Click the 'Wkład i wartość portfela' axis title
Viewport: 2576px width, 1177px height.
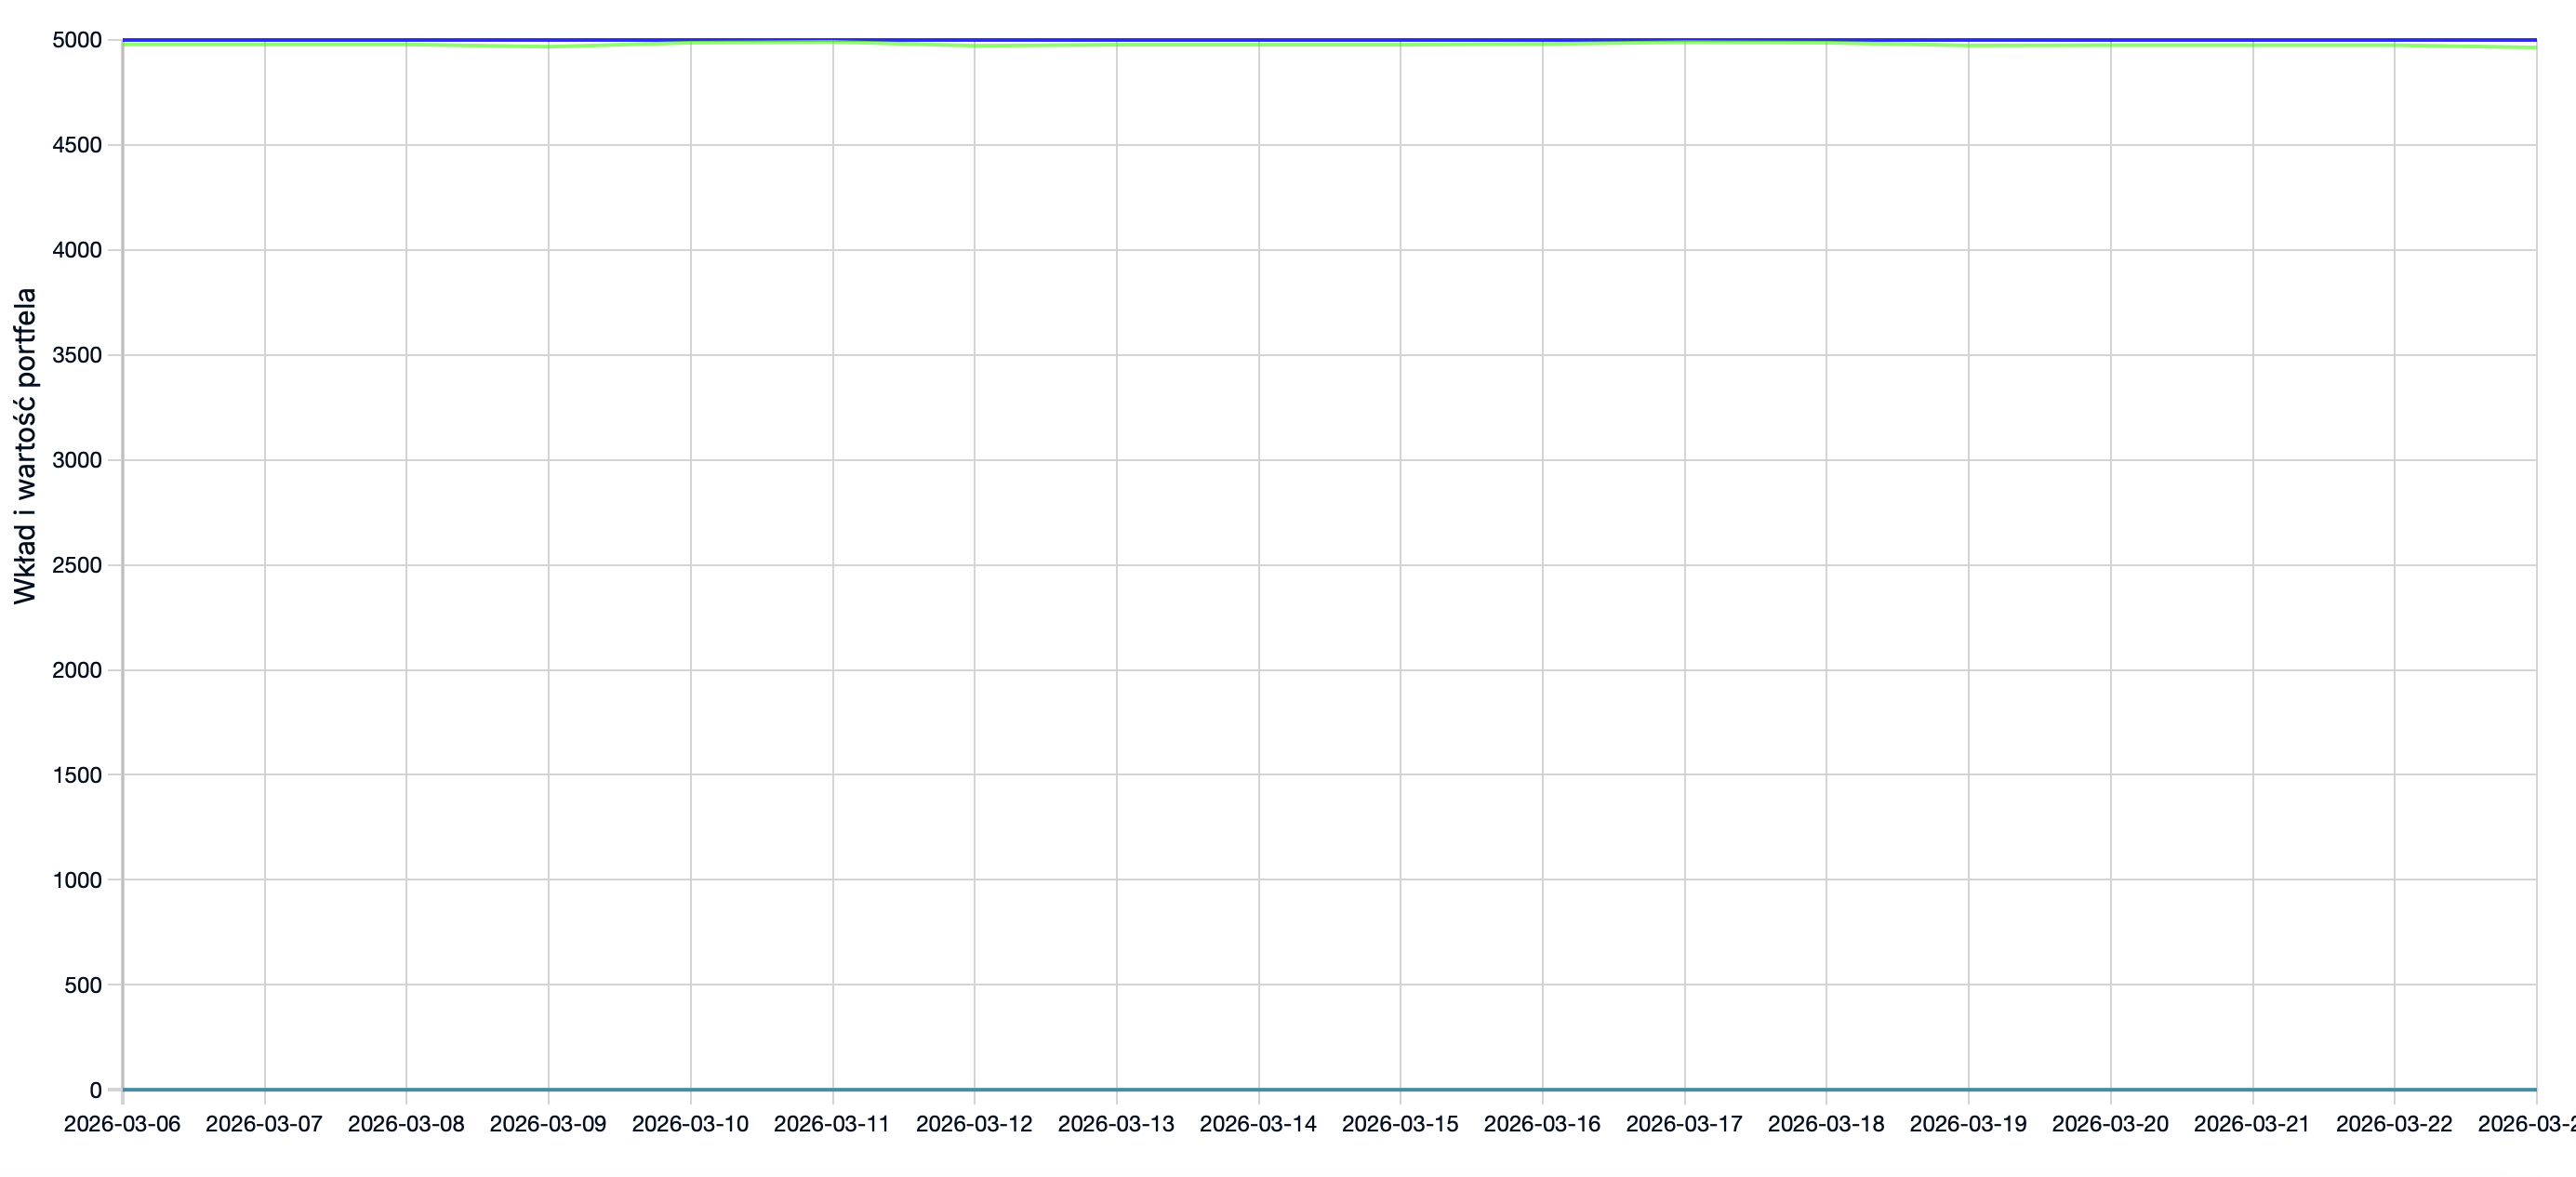25,446
